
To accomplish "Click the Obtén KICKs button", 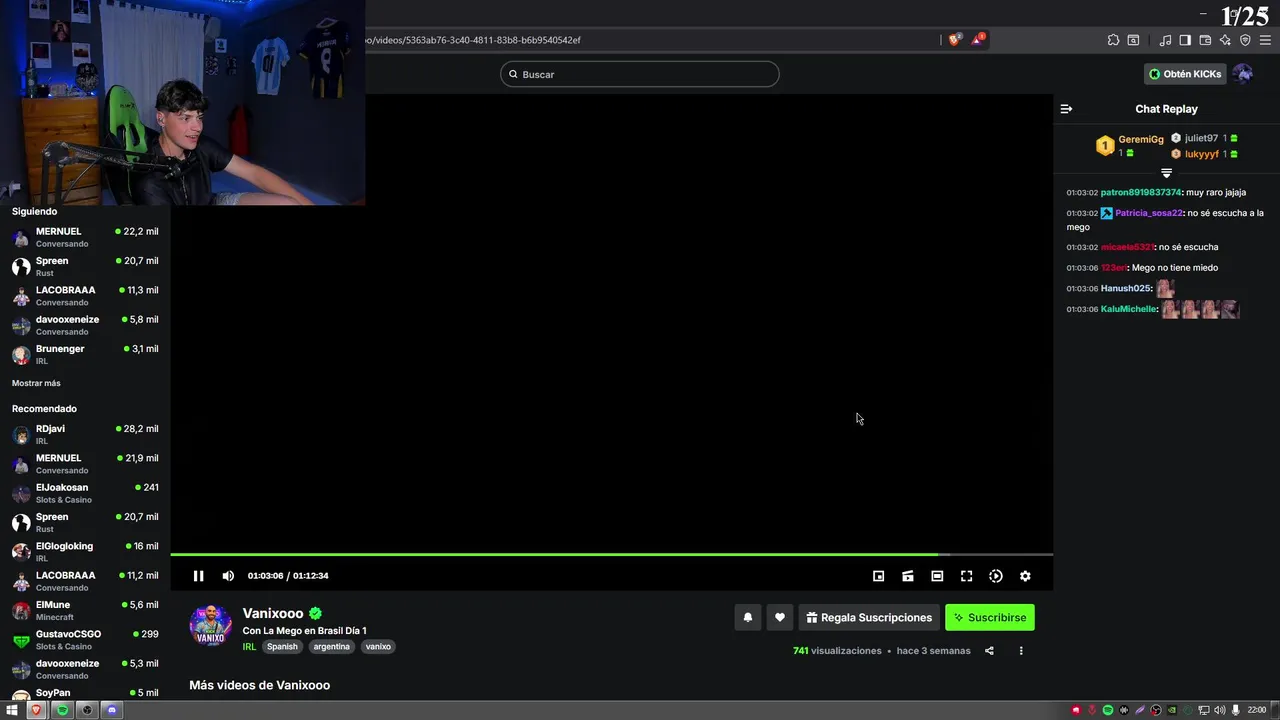I will [1185, 74].
